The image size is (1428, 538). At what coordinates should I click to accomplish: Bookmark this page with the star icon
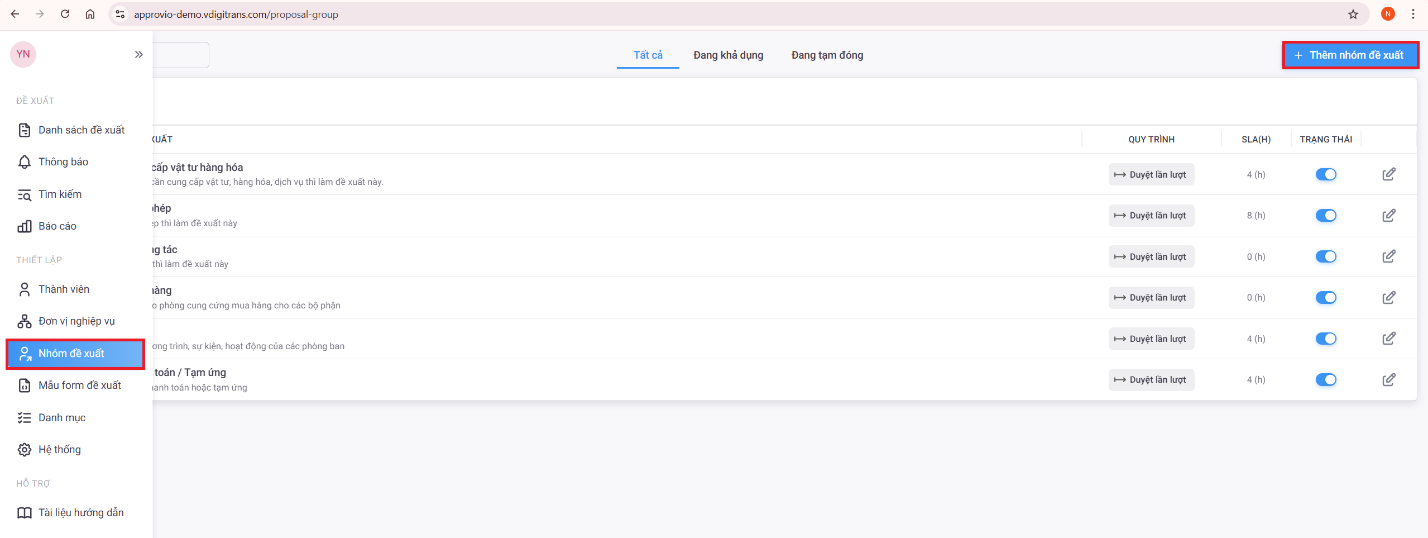(1353, 14)
